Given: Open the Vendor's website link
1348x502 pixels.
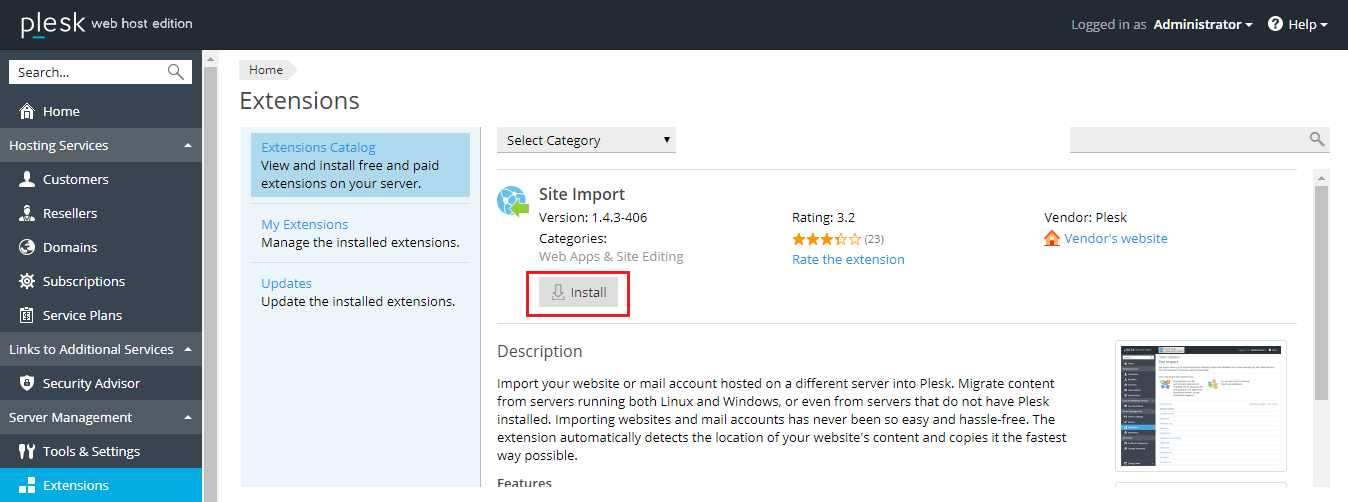Looking at the screenshot, I should pos(1116,238).
